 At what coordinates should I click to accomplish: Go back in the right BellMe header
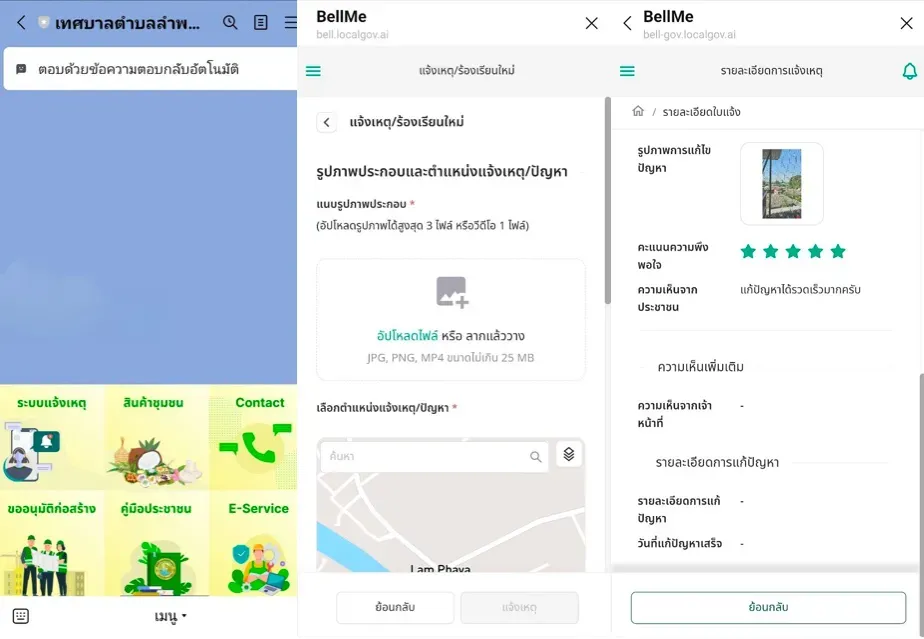[x=627, y=23]
